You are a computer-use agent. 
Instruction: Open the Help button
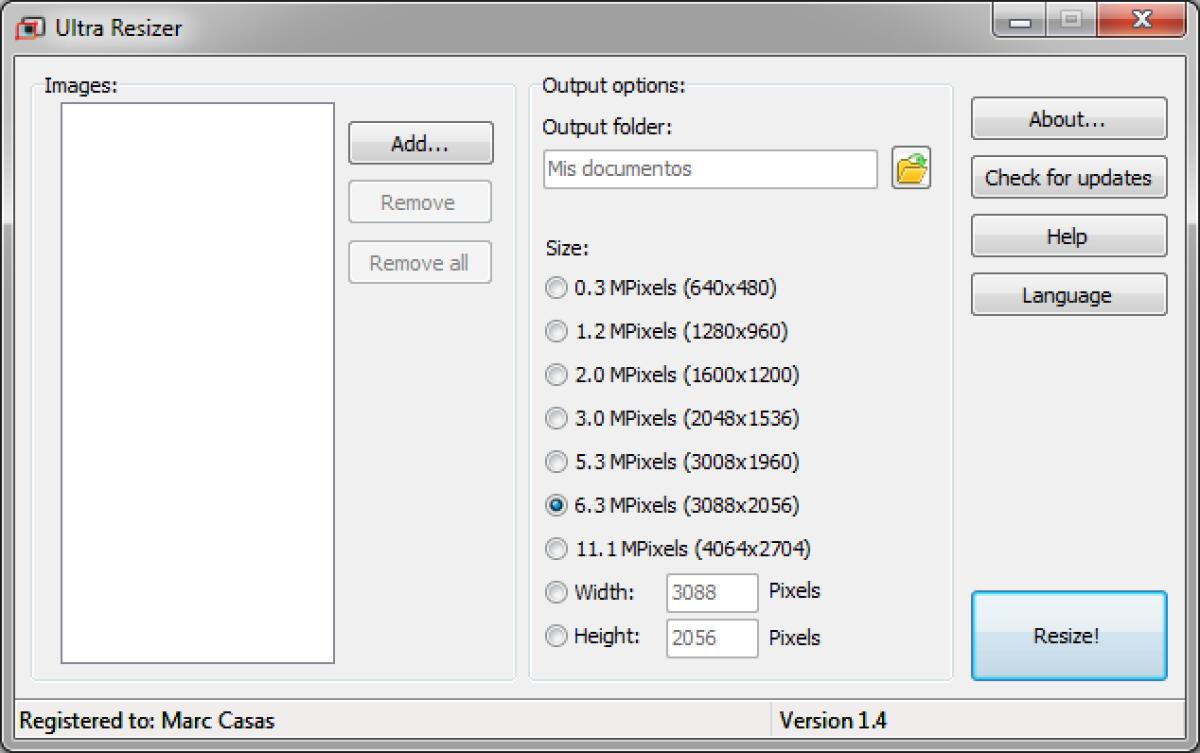point(1068,237)
